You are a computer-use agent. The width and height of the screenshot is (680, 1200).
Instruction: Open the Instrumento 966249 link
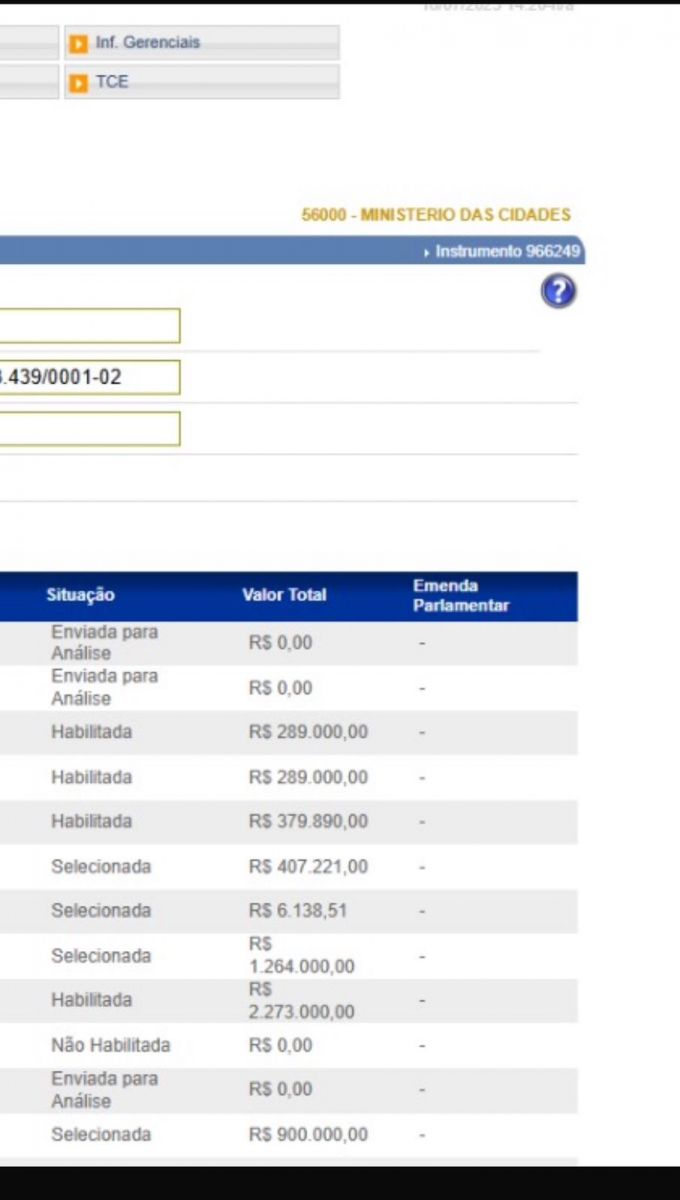tap(506, 252)
